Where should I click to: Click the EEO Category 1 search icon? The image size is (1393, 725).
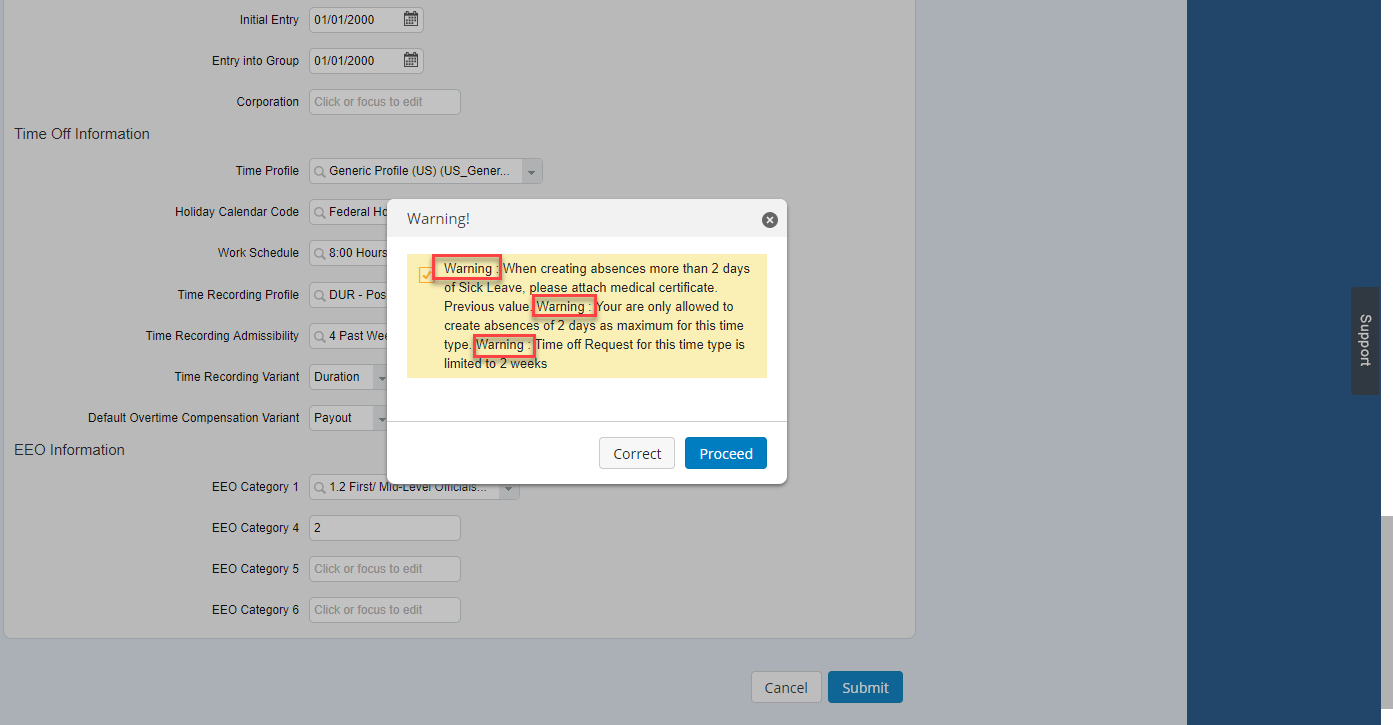(x=319, y=487)
